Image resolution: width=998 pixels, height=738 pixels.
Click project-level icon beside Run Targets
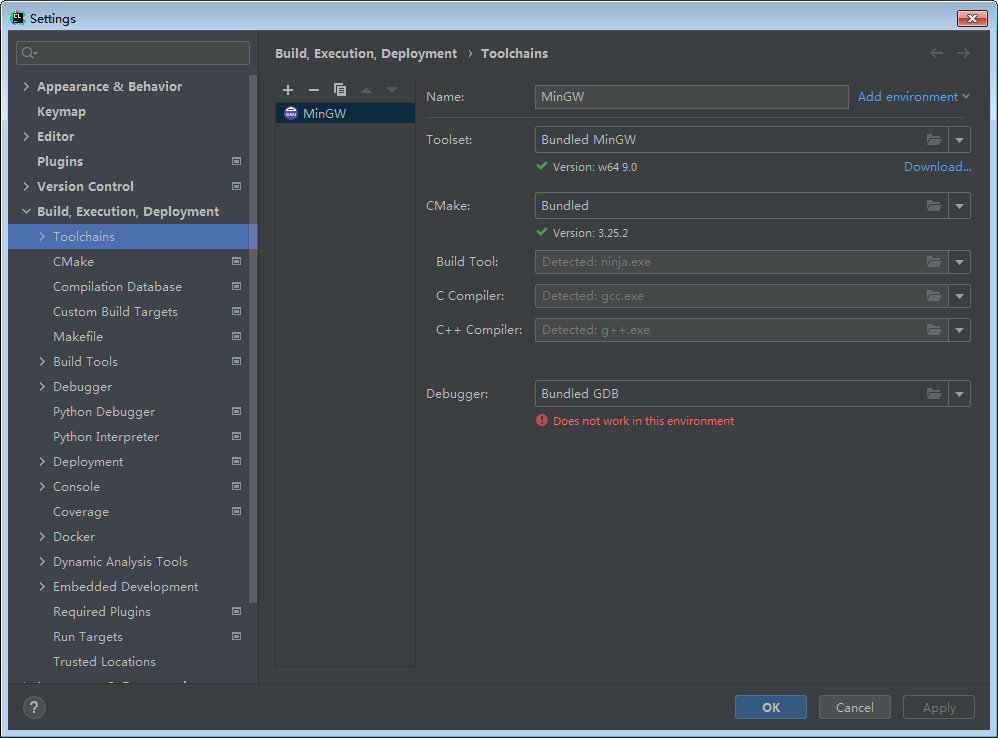click(236, 636)
